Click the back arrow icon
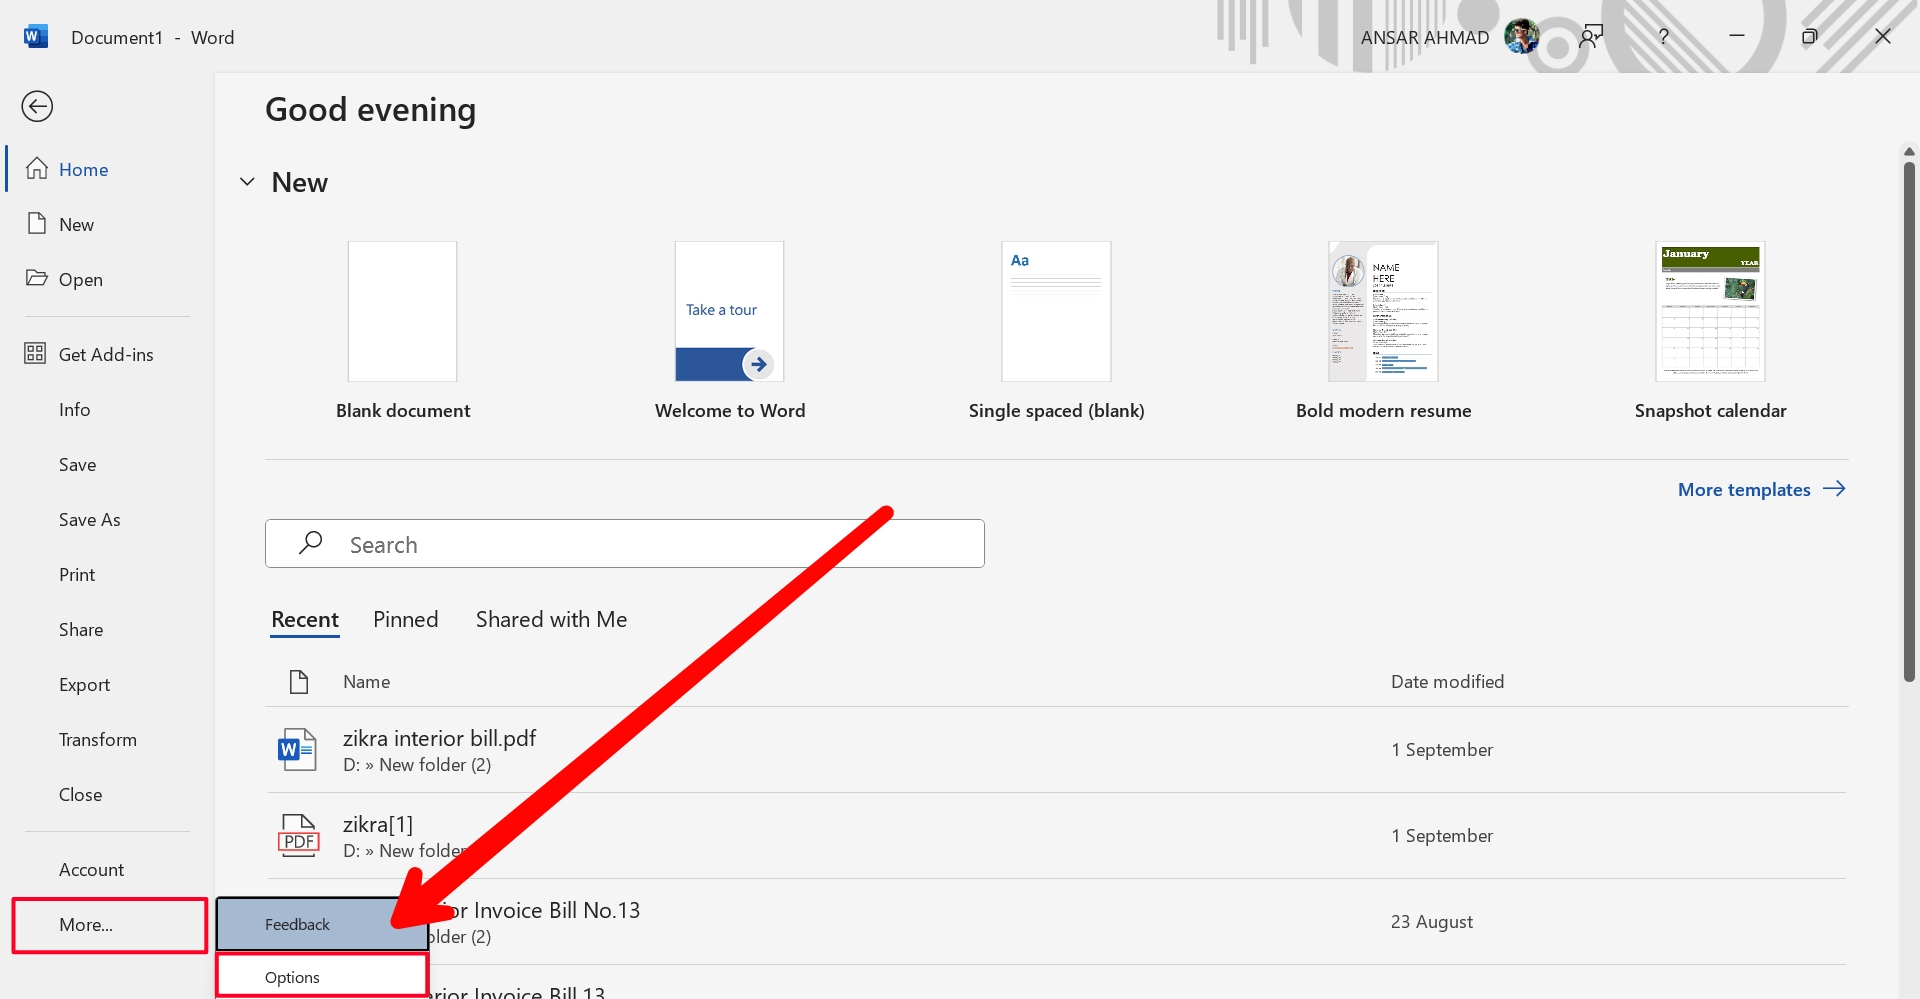Image resolution: width=1920 pixels, height=999 pixels. tap(37, 105)
